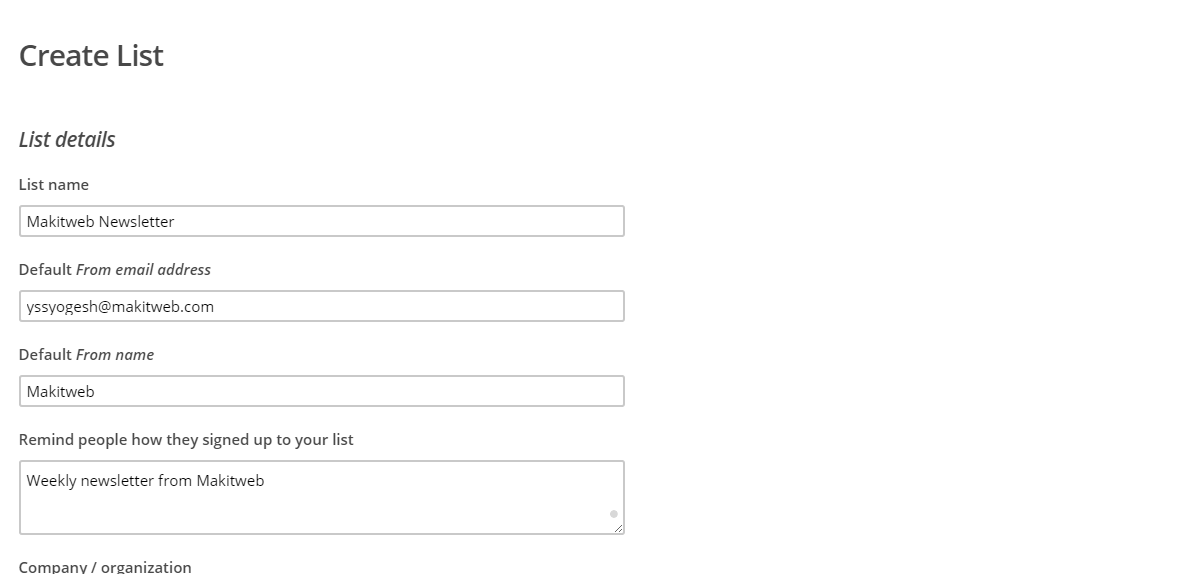Click inside the signup reminder textarea
This screenshot has width=1184, height=574.
point(322,497)
